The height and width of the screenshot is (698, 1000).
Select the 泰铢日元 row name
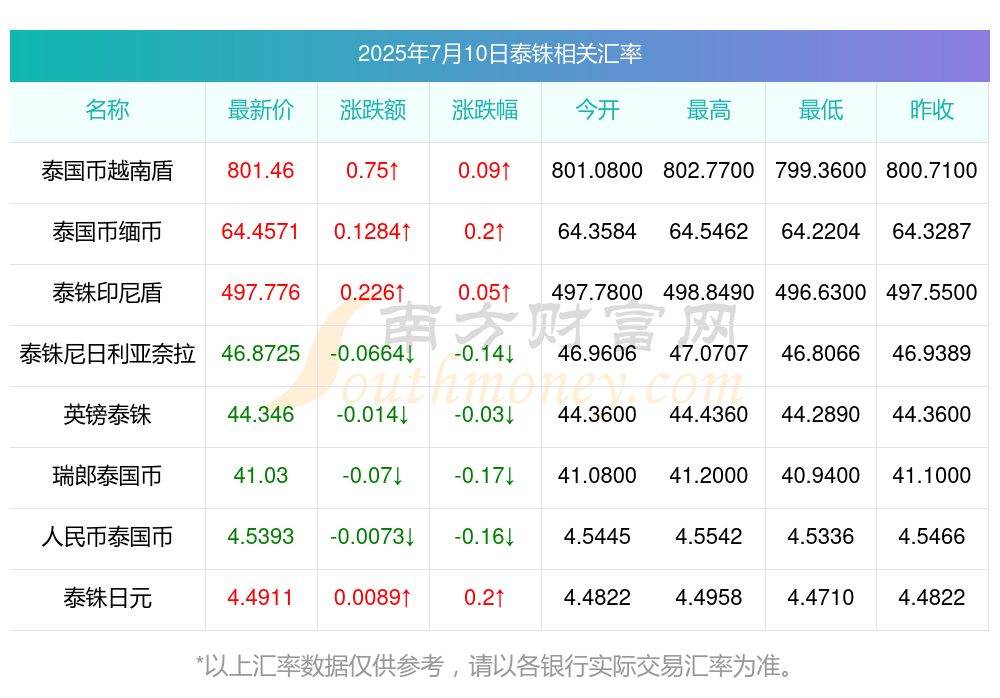point(107,598)
